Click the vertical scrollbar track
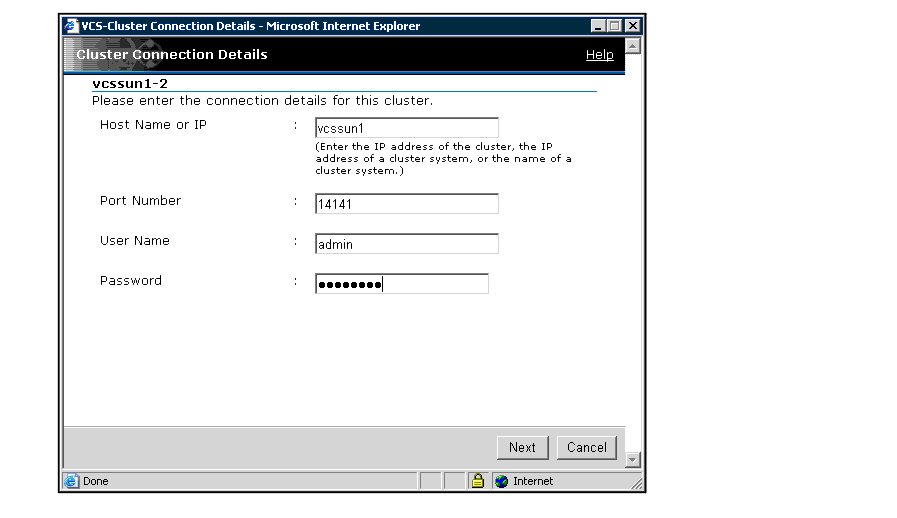Image resolution: width=897 pixels, height=518 pixels. click(x=632, y=250)
